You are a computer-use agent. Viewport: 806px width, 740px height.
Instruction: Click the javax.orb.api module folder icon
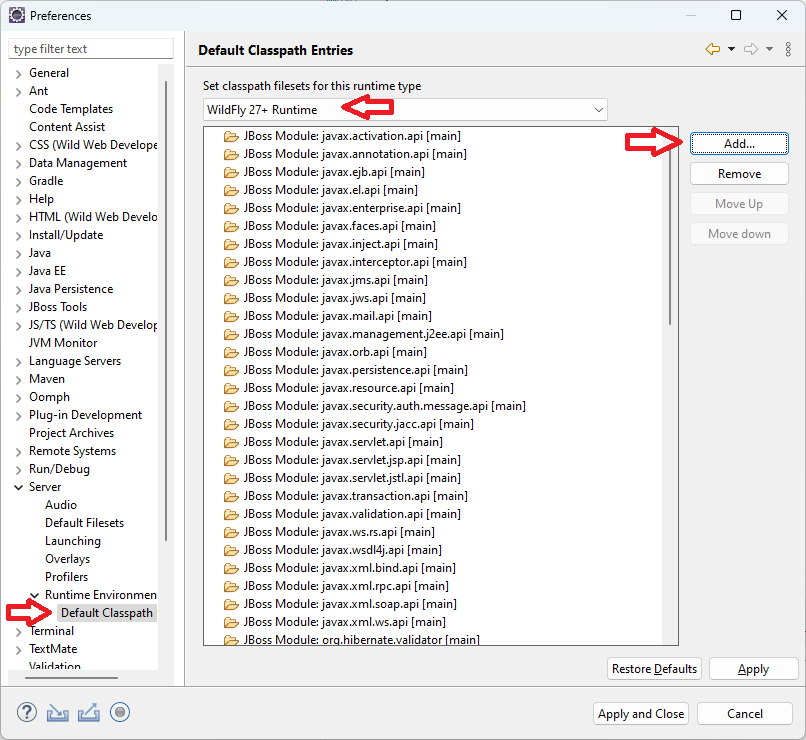(x=231, y=352)
